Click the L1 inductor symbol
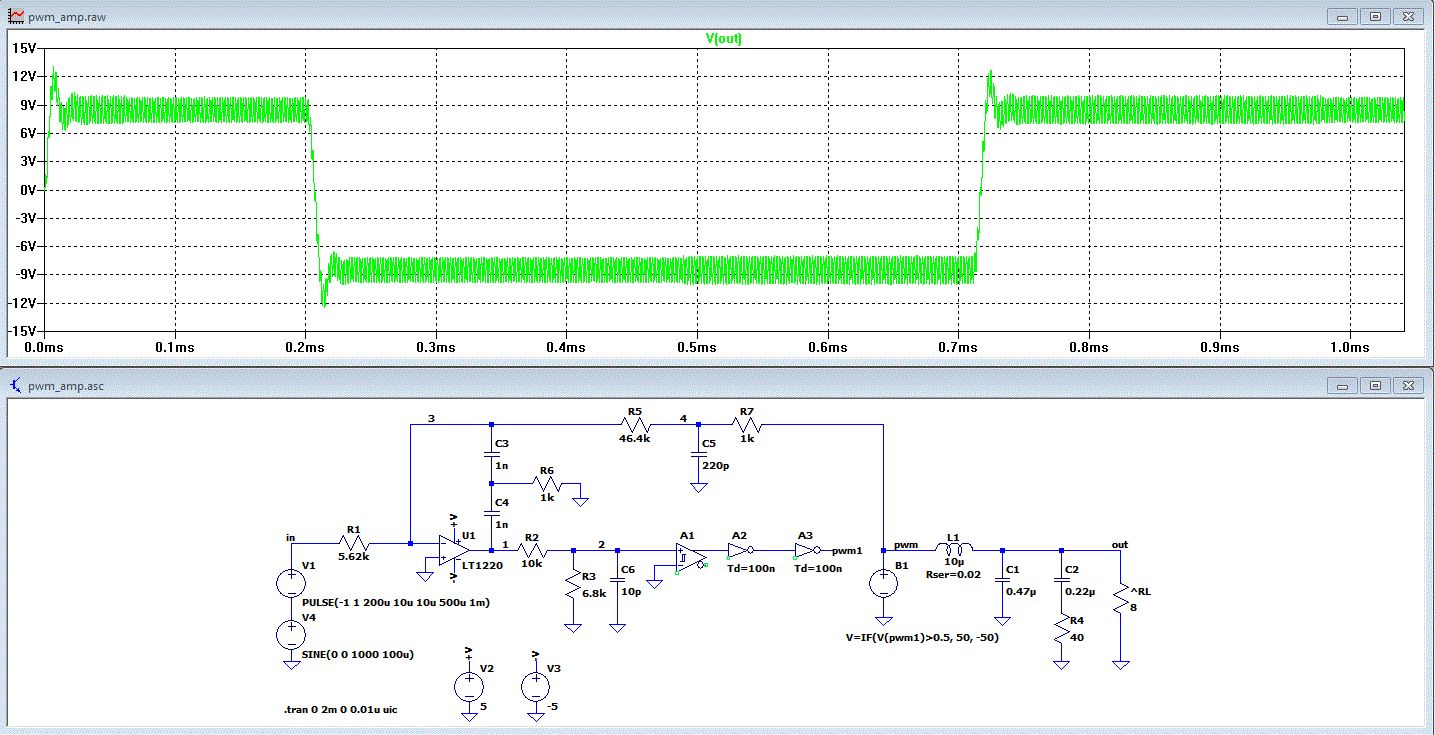 click(x=954, y=549)
